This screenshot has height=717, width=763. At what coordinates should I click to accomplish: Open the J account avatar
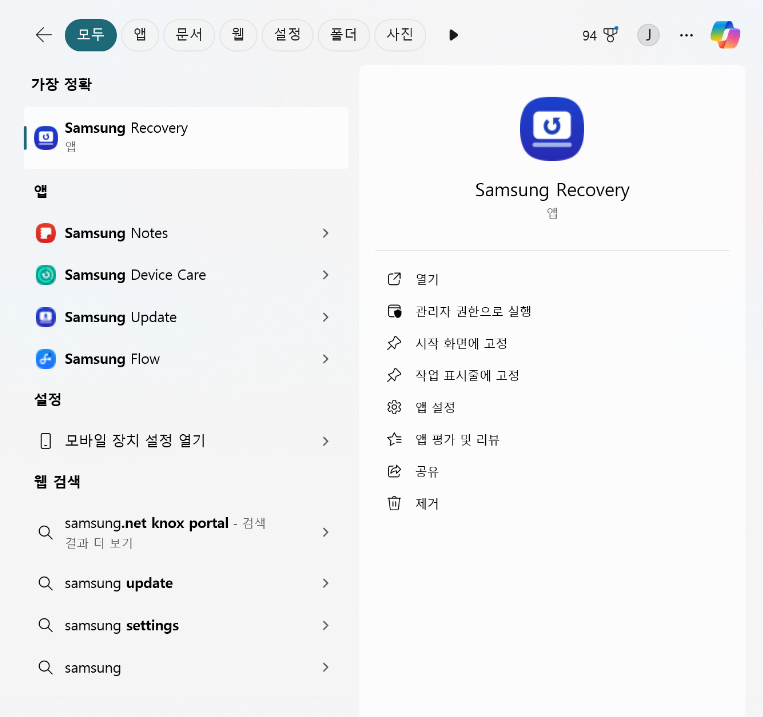click(648, 35)
